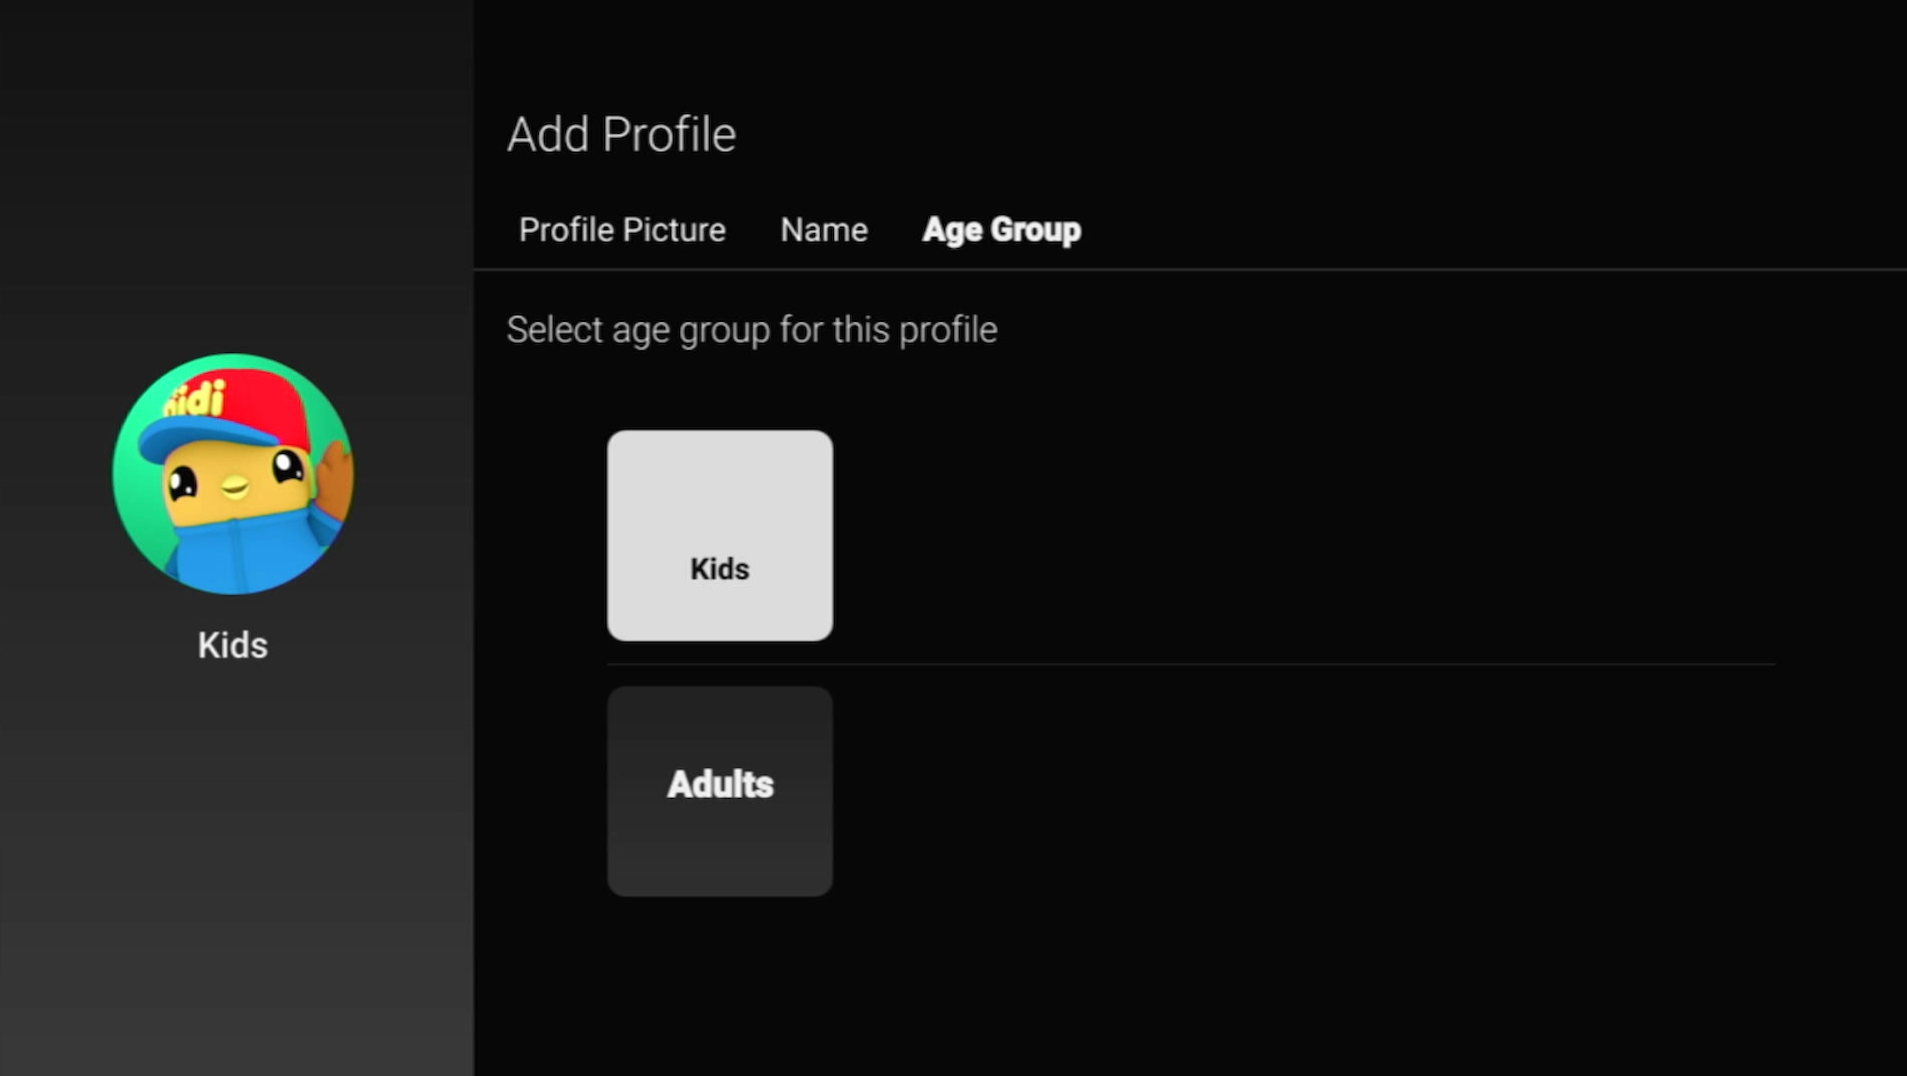Click the divider between Kids and Adults tiles
The width and height of the screenshot is (1907, 1076).
tap(1191, 664)
